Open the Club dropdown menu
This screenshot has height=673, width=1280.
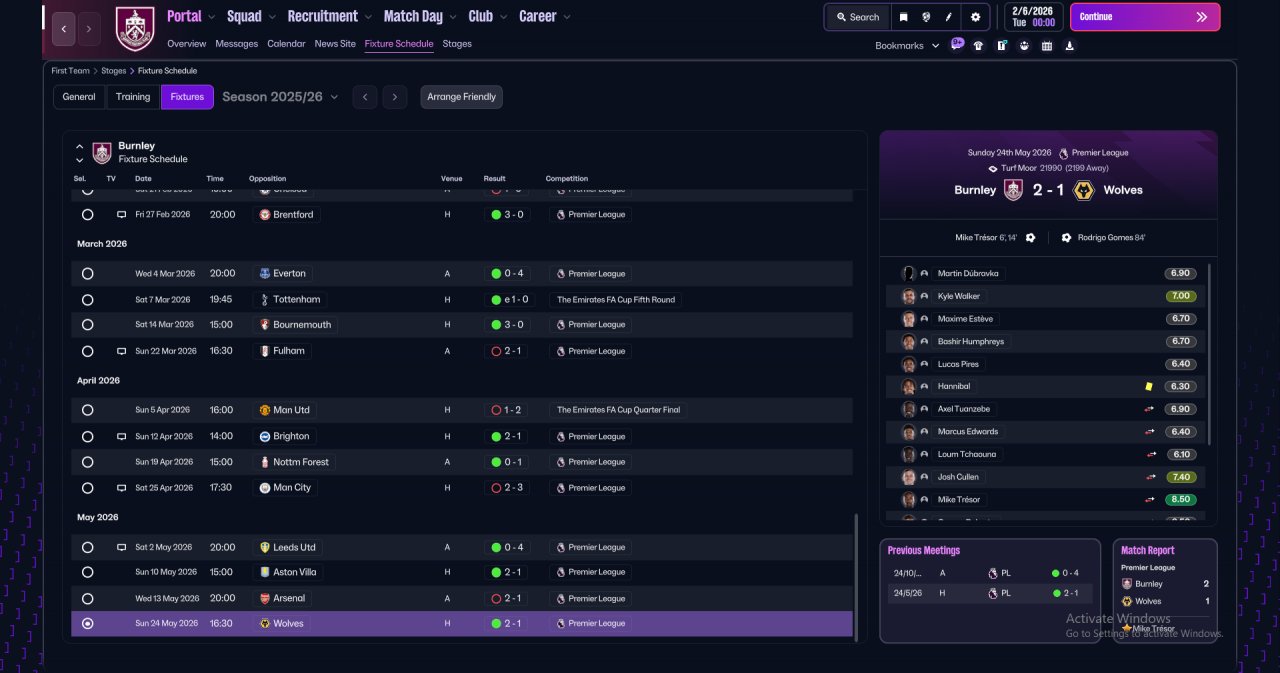[x=488, y=16]
